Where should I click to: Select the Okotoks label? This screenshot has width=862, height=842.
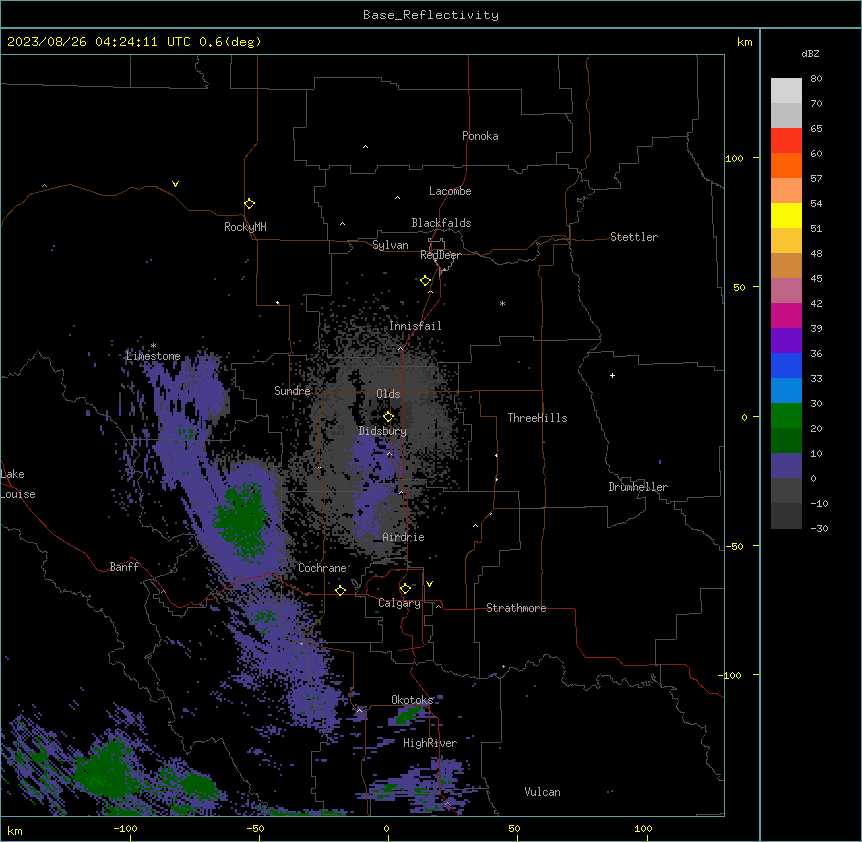click(412, 700)
